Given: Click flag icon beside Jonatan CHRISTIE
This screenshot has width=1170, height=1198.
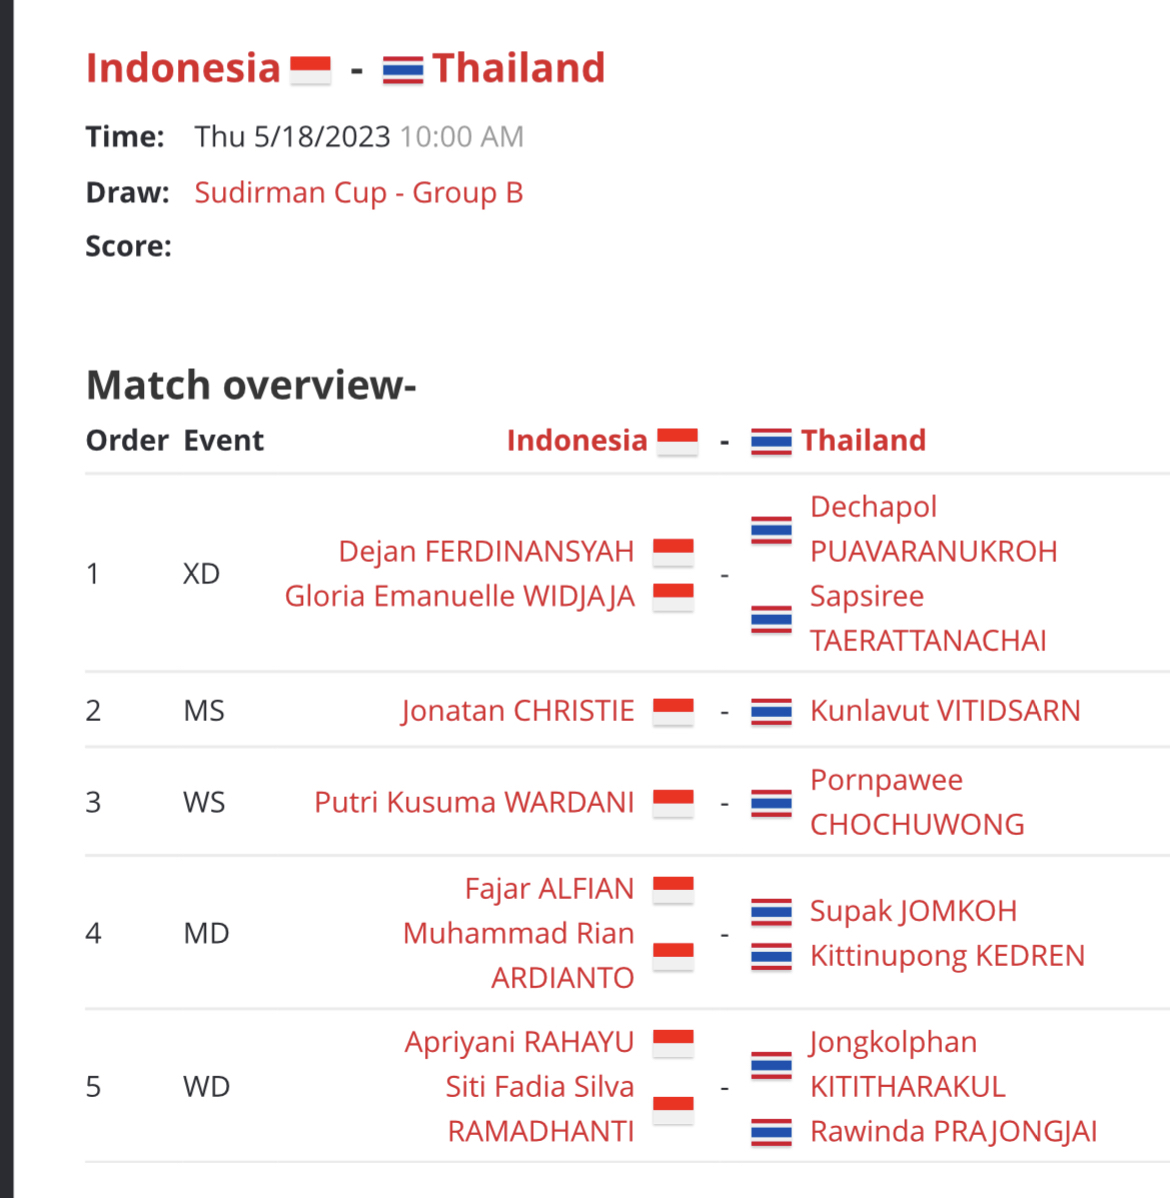Looking at the screenshot, I should pyautogui.click(x=673, y=711).
